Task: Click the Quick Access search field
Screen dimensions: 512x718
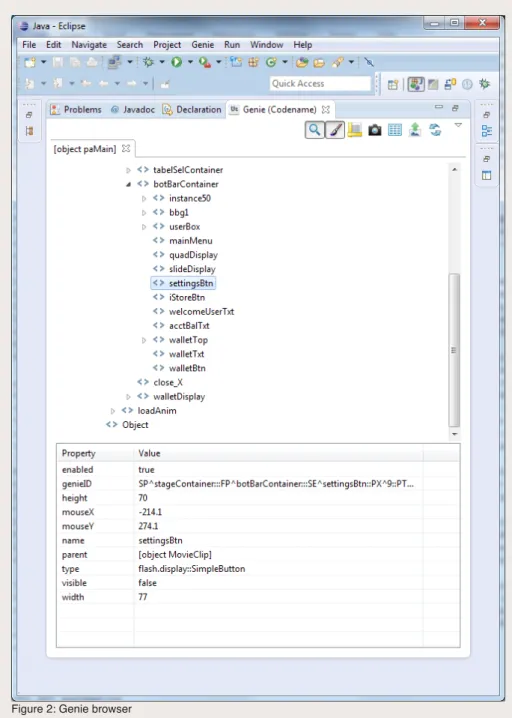Action: pos(320,84)
